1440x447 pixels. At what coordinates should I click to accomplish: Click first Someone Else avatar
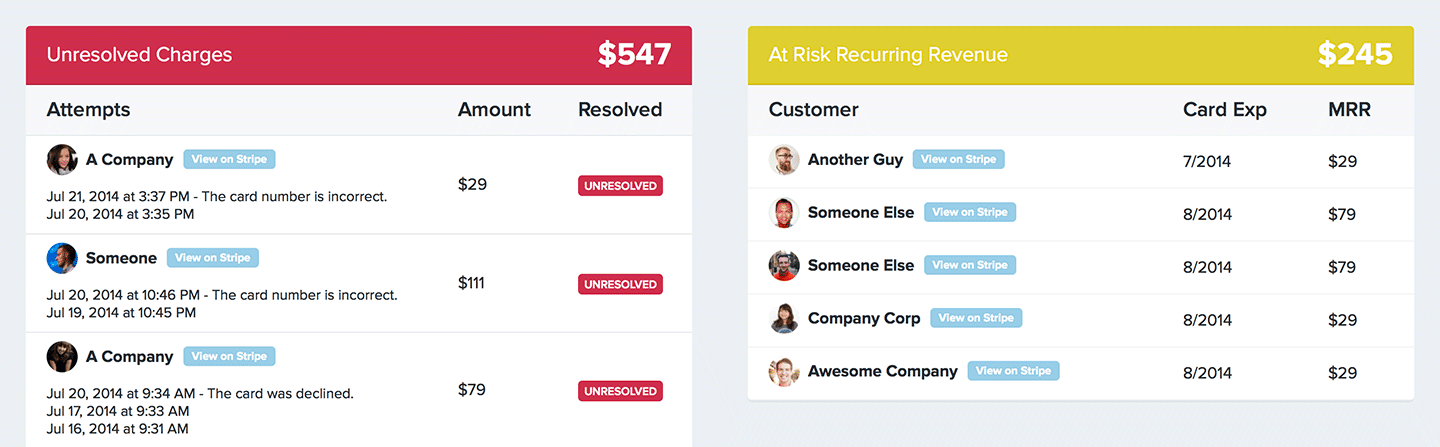pos(784,212)
